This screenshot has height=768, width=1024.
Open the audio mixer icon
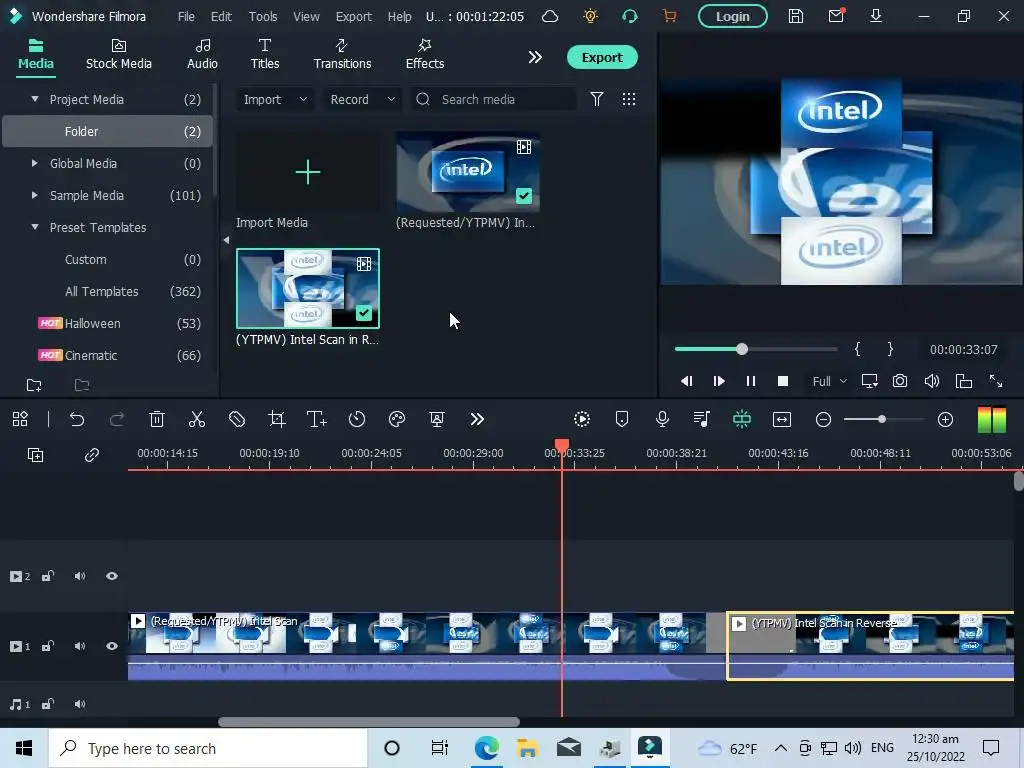pos(702,419)
